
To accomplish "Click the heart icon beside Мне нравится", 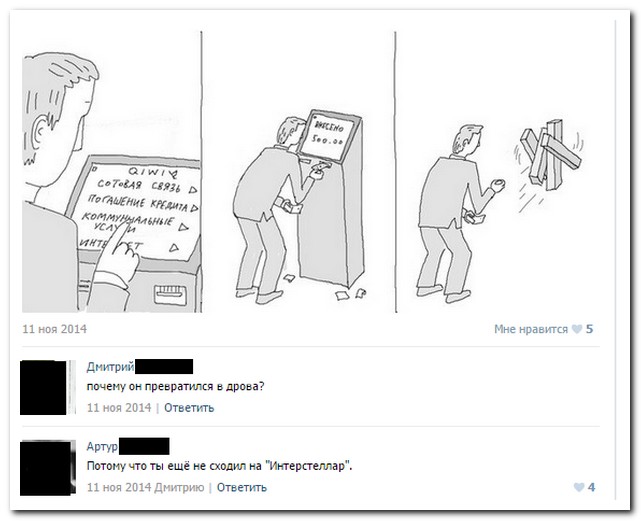I will tap(576, 329).
